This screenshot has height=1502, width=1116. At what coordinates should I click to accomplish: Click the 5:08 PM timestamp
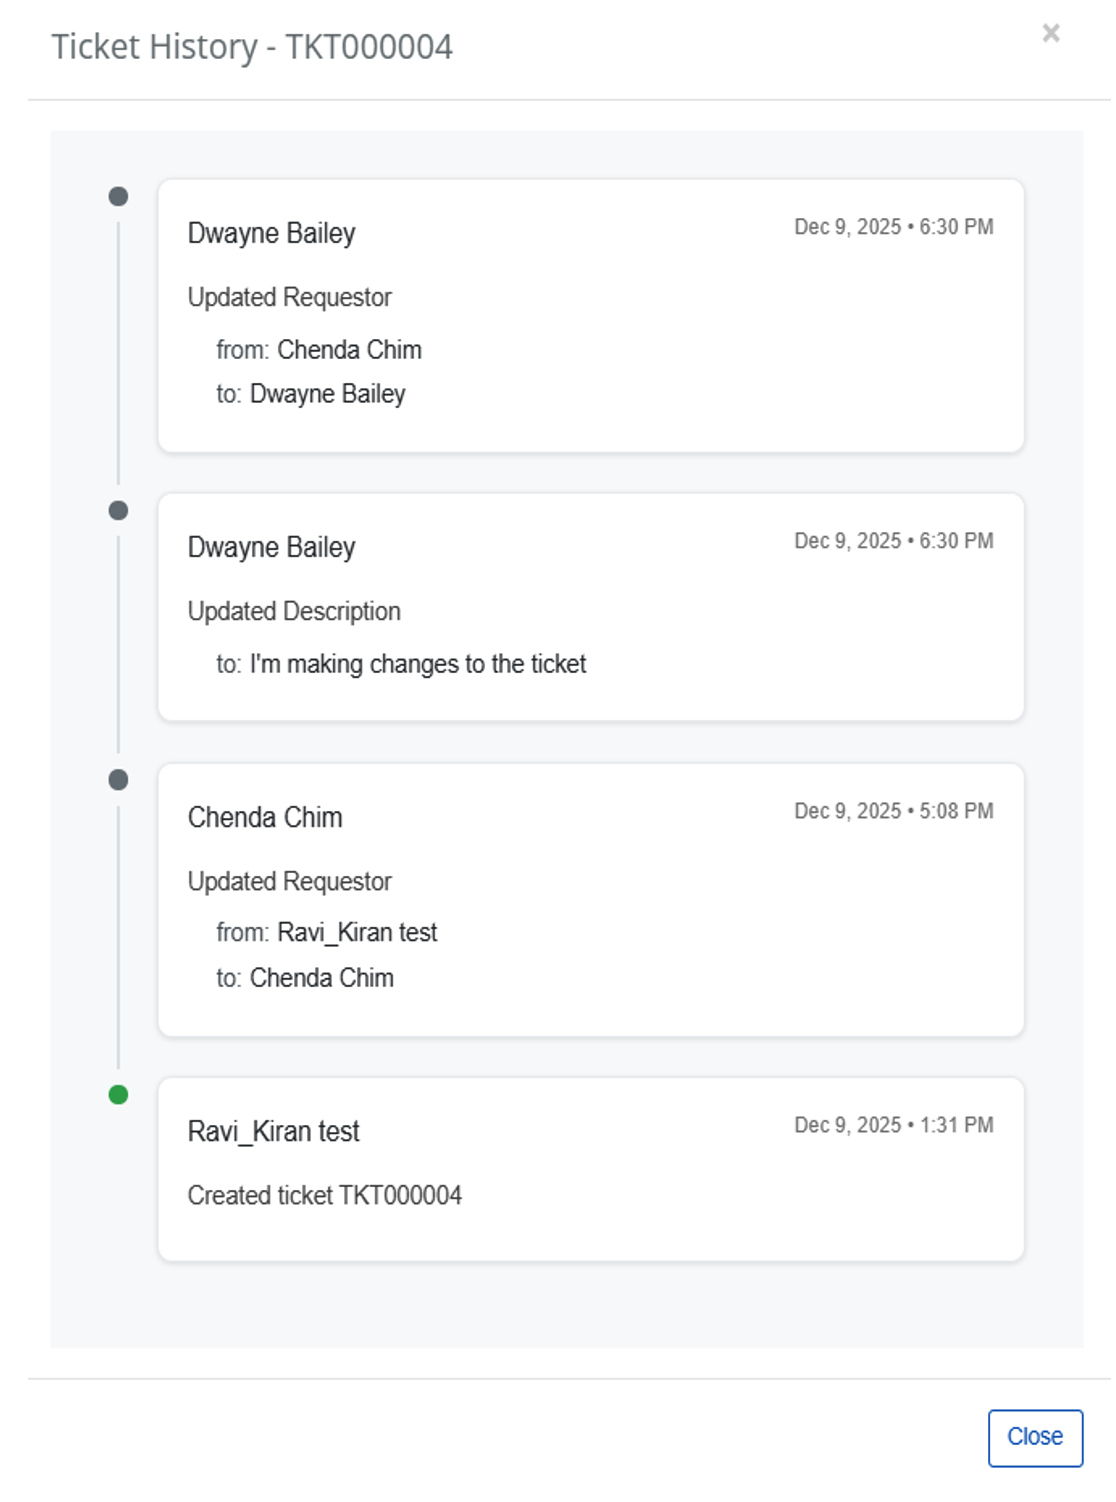click(x=893, y=811)
